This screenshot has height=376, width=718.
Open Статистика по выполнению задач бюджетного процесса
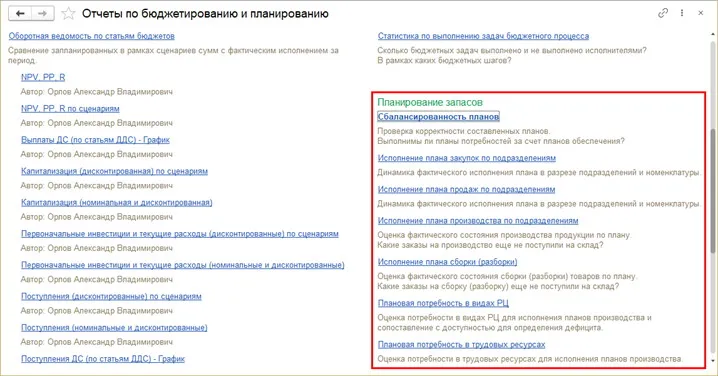coord(483,36)
